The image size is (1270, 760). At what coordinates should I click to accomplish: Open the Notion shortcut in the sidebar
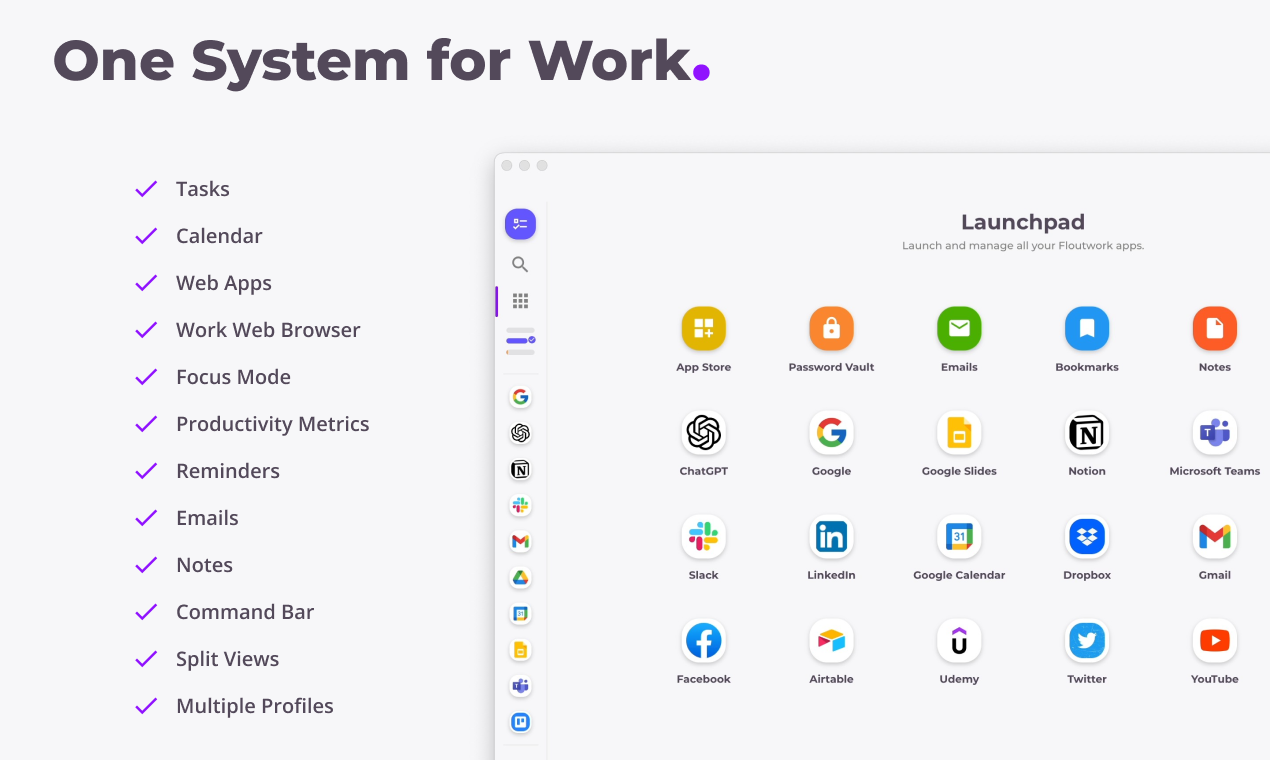(x=520, y=469)
